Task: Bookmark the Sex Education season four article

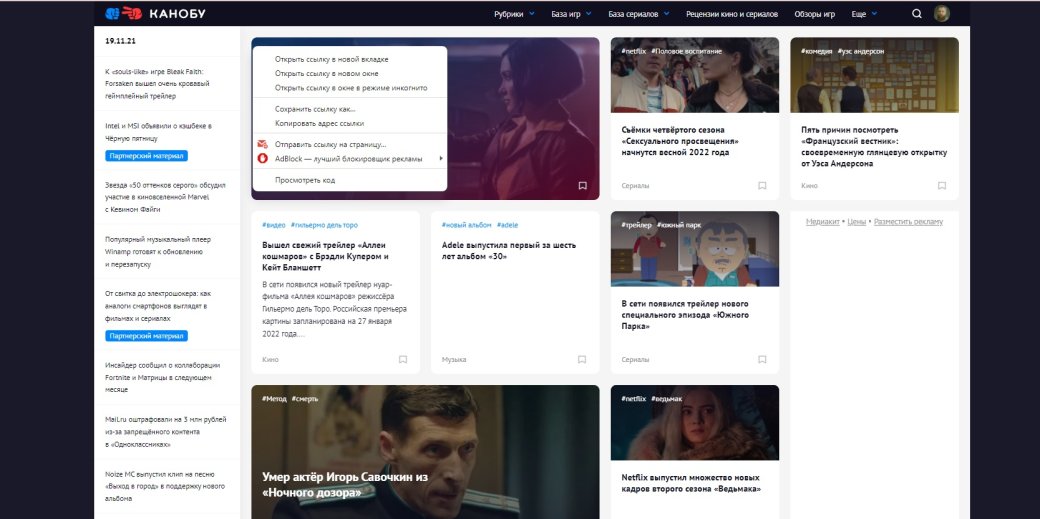Action: coord(762,186)
